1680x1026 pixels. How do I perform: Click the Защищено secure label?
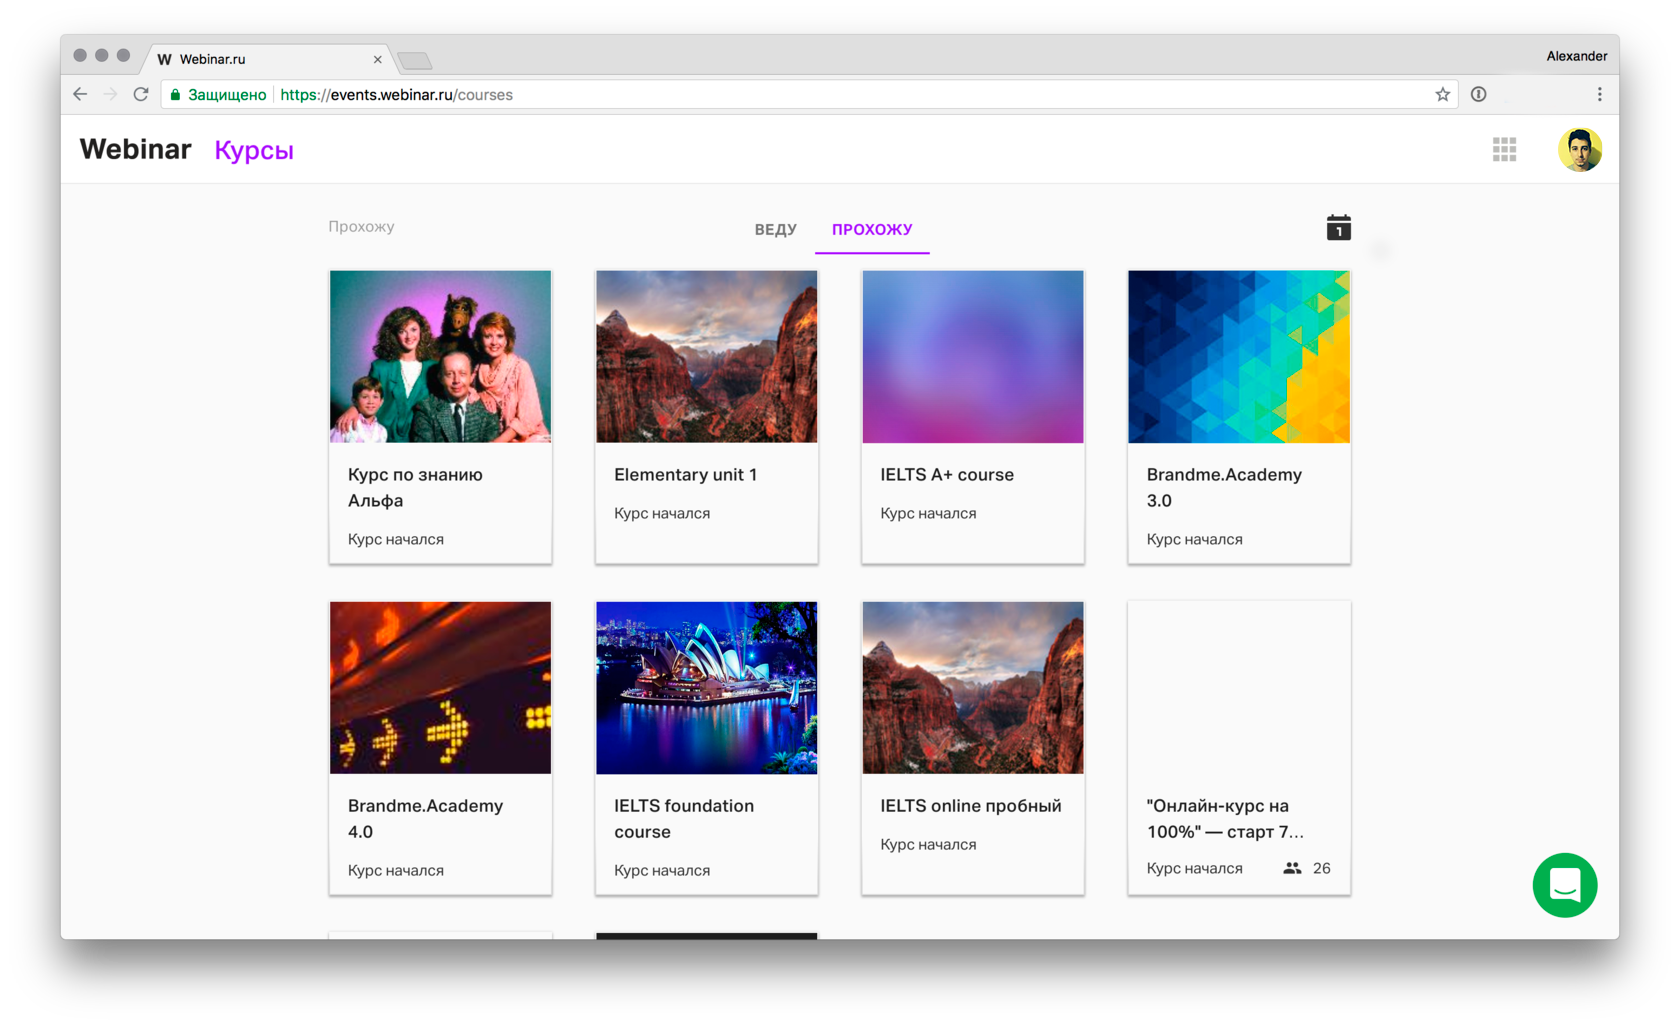[x=227, y=94]
